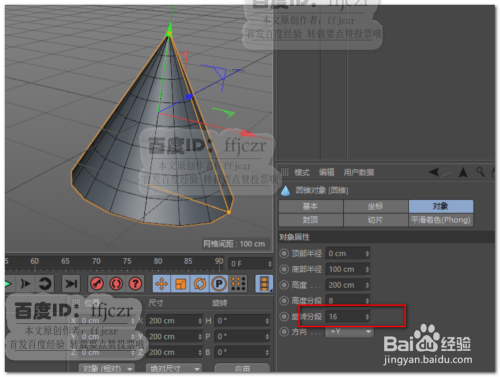Open the 对象 (相对) dropdown
The width and height of the screenshot is (500, 377).
(x=106, y=369)
